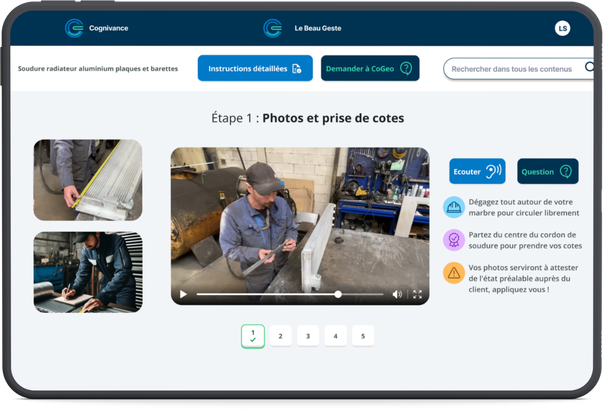Click warning 'Vos photos serviront à attester'
Viewport: 603px width, 412px height.
click(523, 278)
